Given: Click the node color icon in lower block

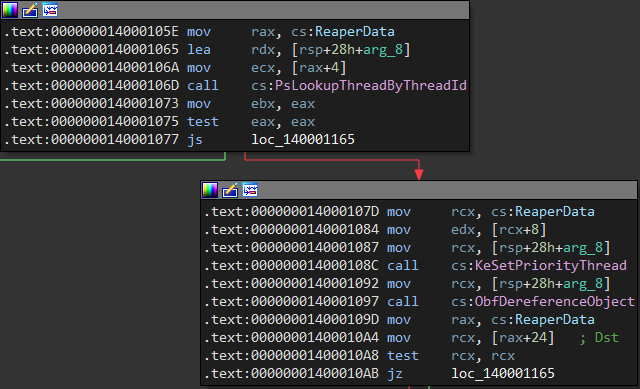Looking at the screenshot, I should point(210,190).
